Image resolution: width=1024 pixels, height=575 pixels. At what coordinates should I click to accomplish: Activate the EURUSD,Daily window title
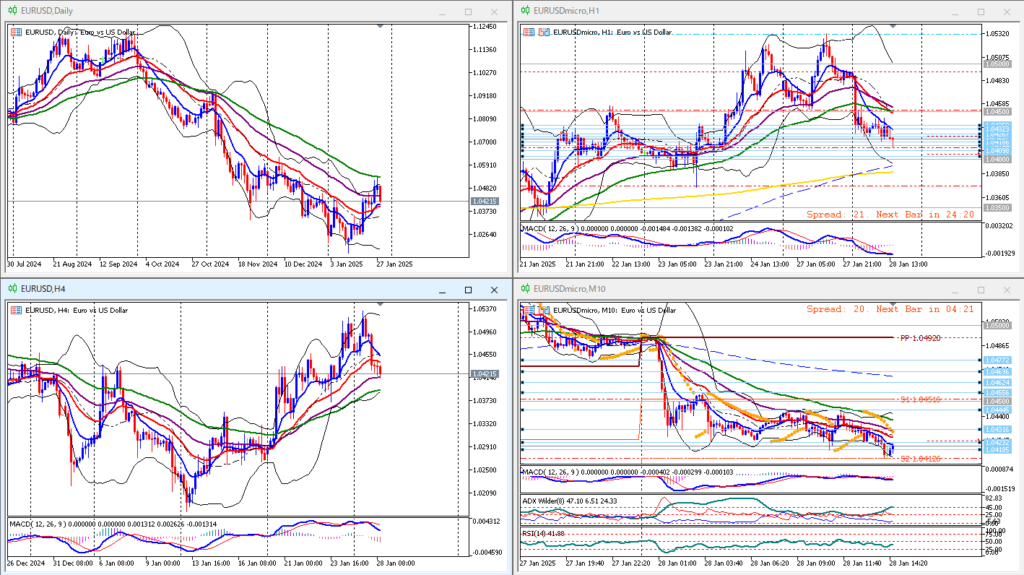tap(47, 11)
